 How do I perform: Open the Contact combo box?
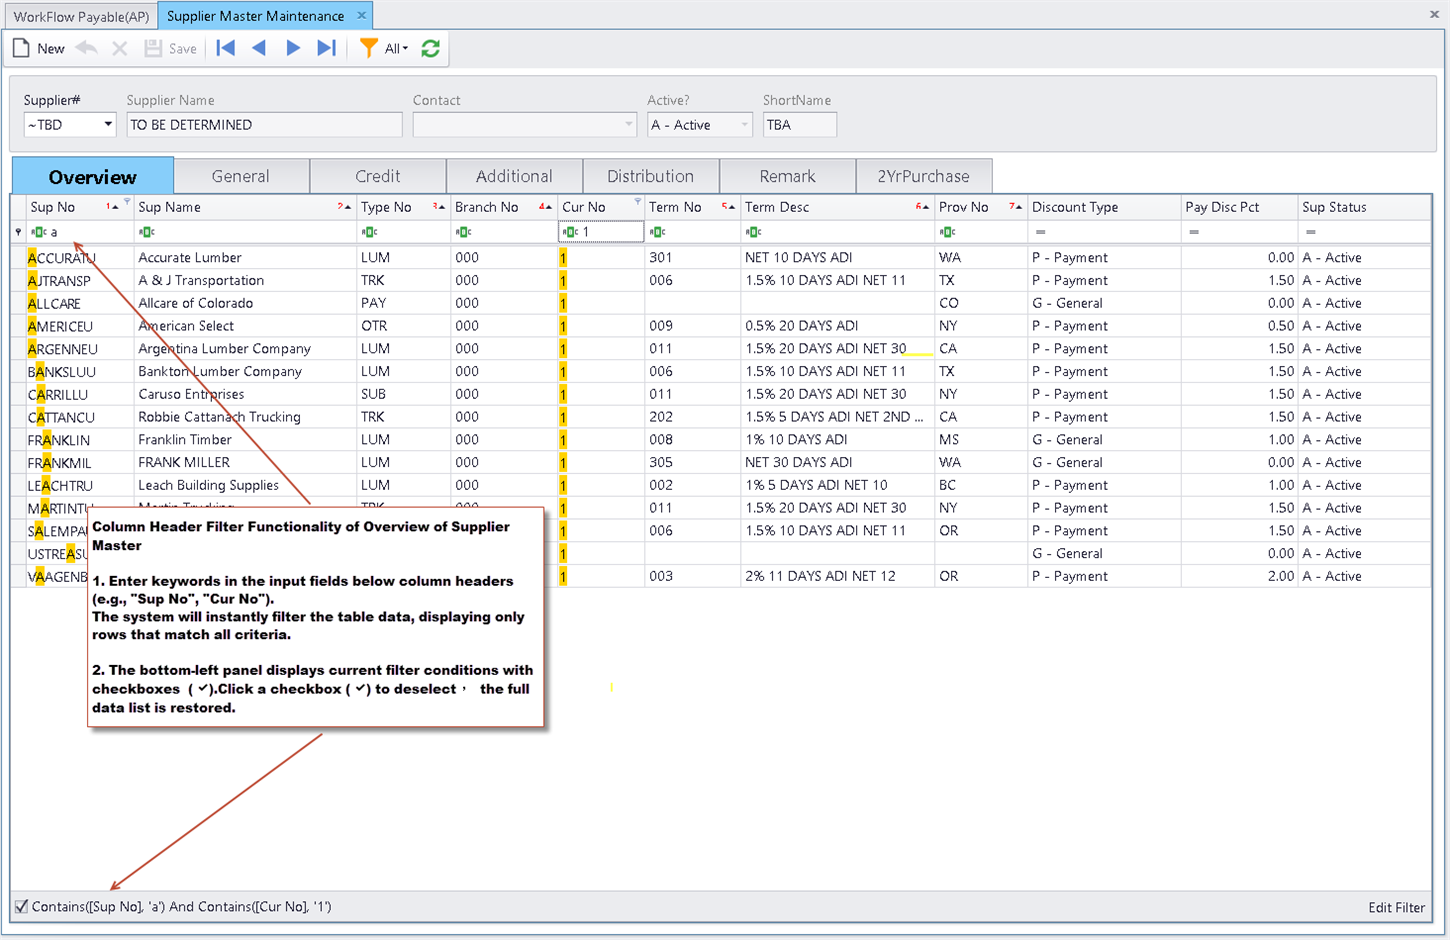coord(628,125)
